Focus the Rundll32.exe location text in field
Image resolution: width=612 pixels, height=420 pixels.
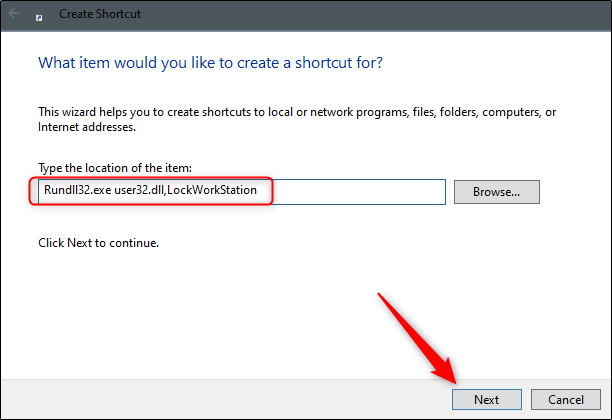pos(150,190)
